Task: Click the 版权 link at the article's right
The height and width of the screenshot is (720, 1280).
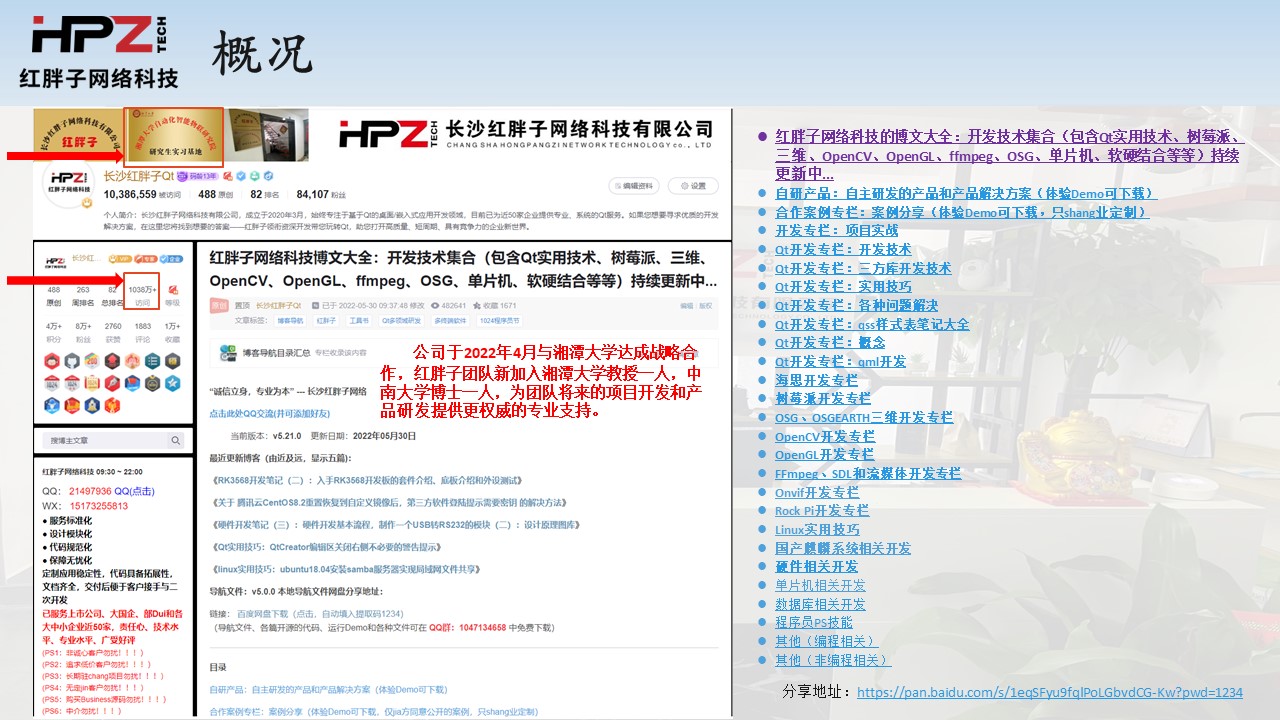Action: click(706, 305)
